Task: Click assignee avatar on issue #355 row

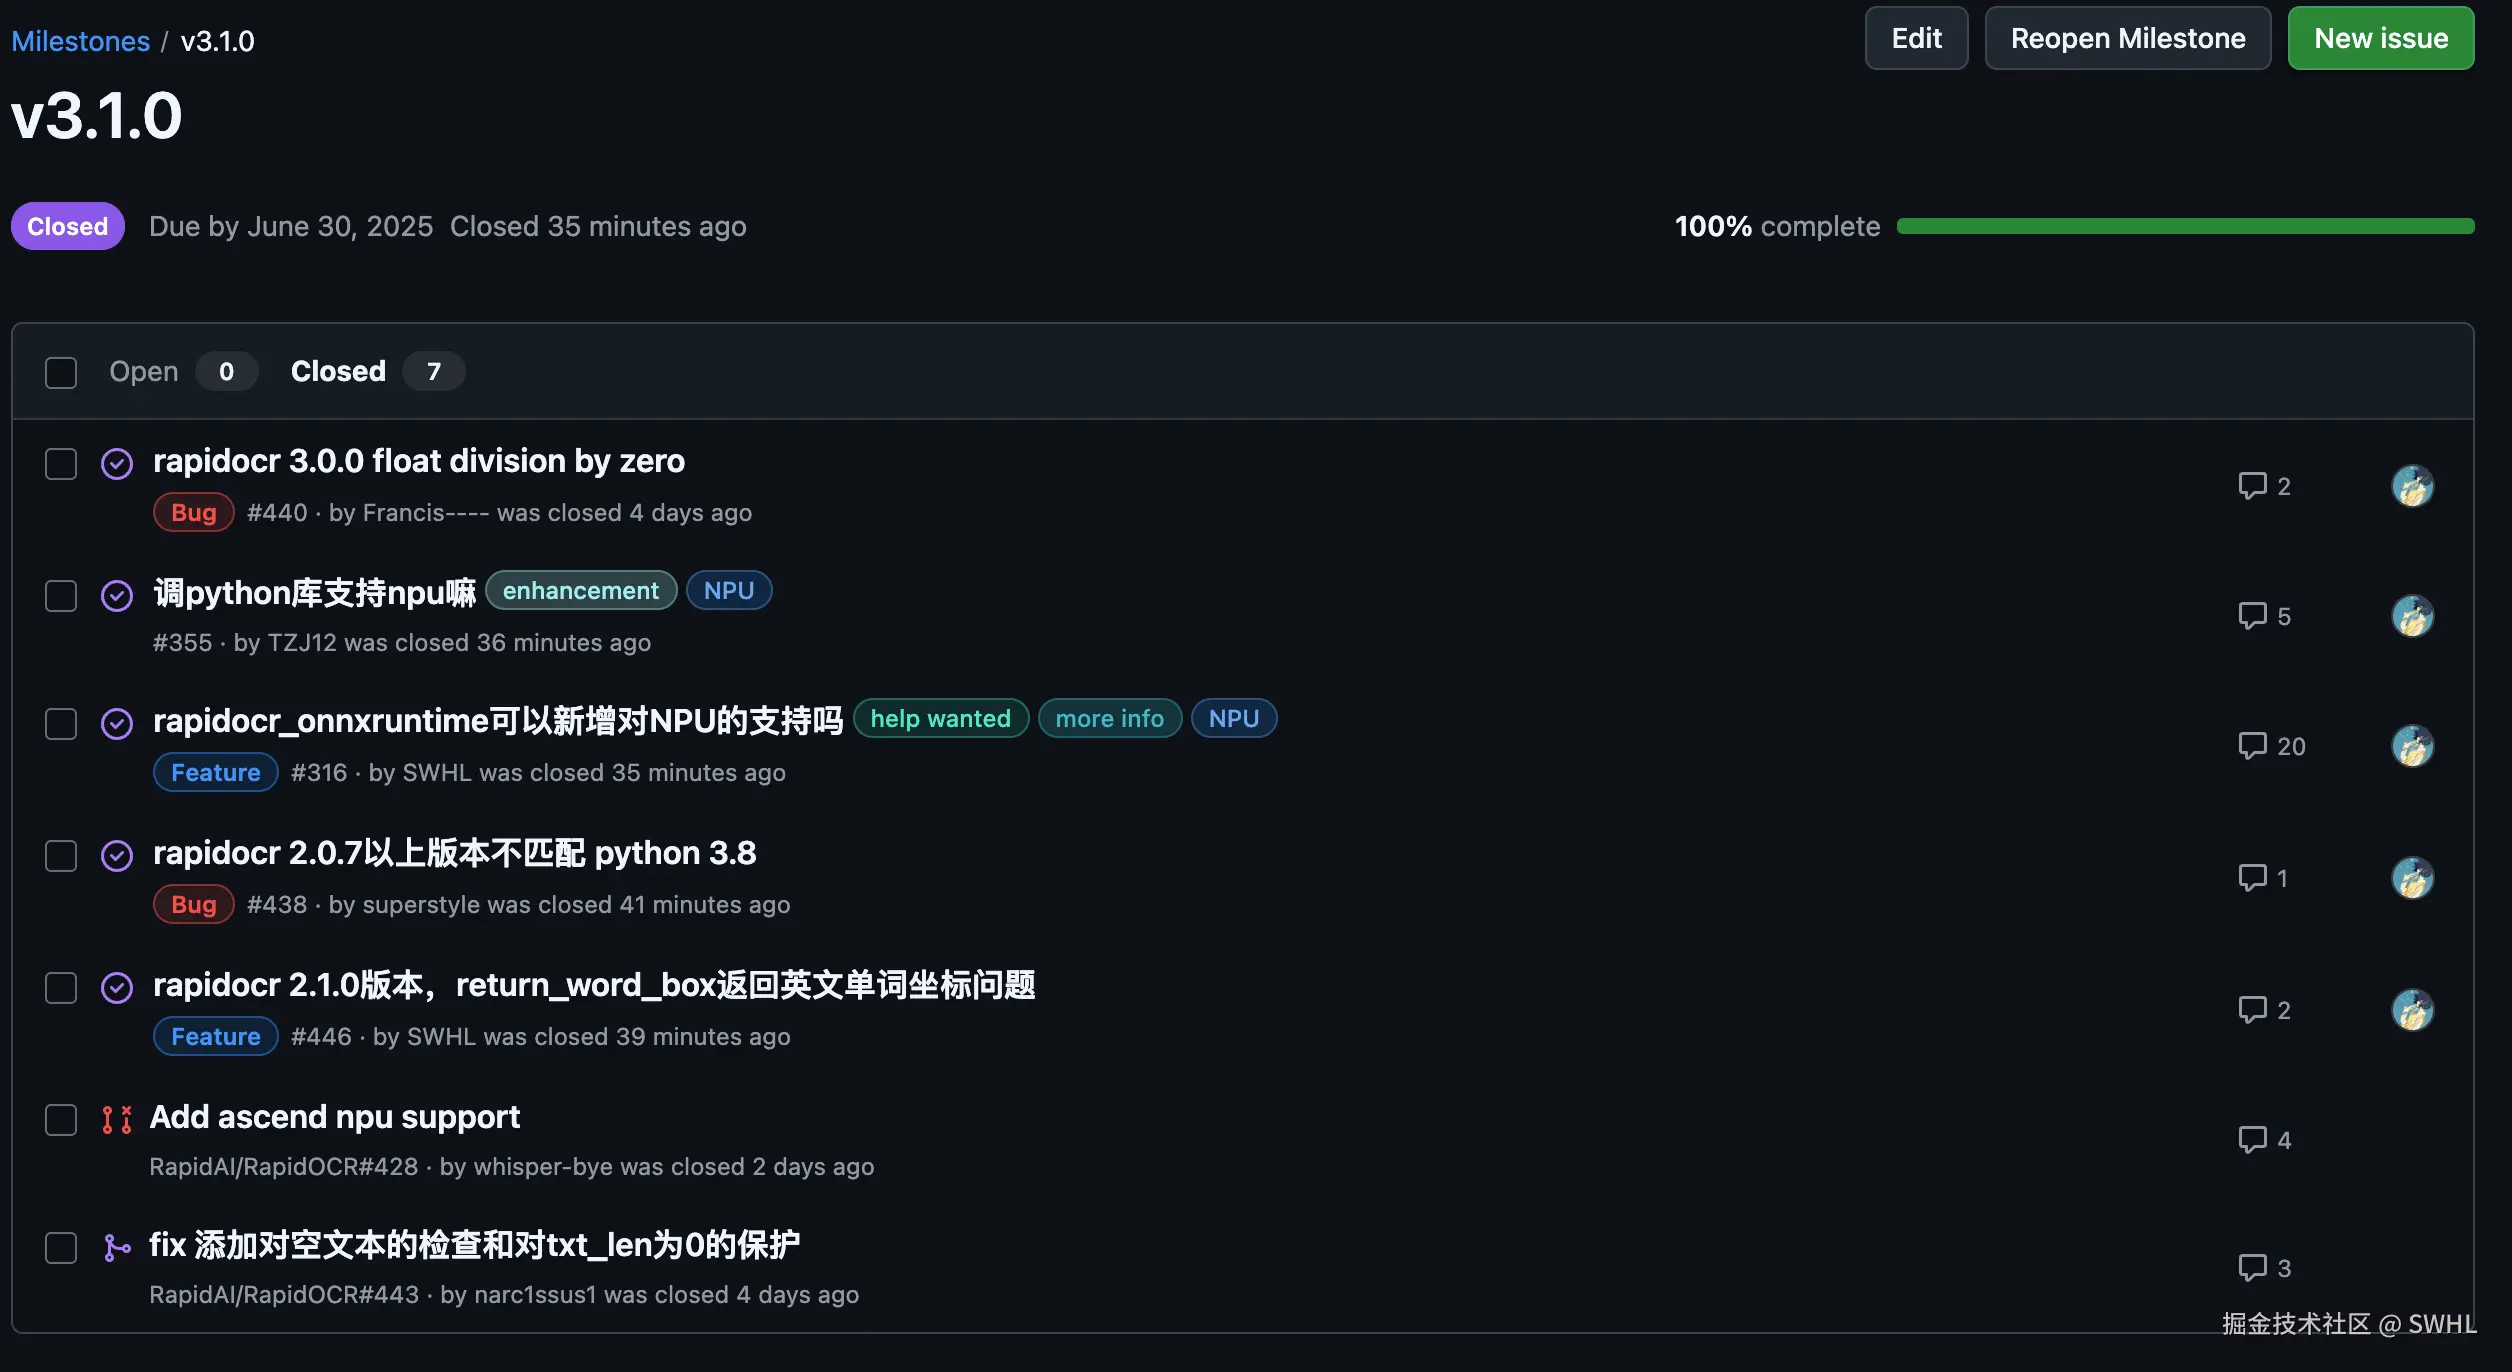Action: pyautogui.click(x=2412, y=616)
